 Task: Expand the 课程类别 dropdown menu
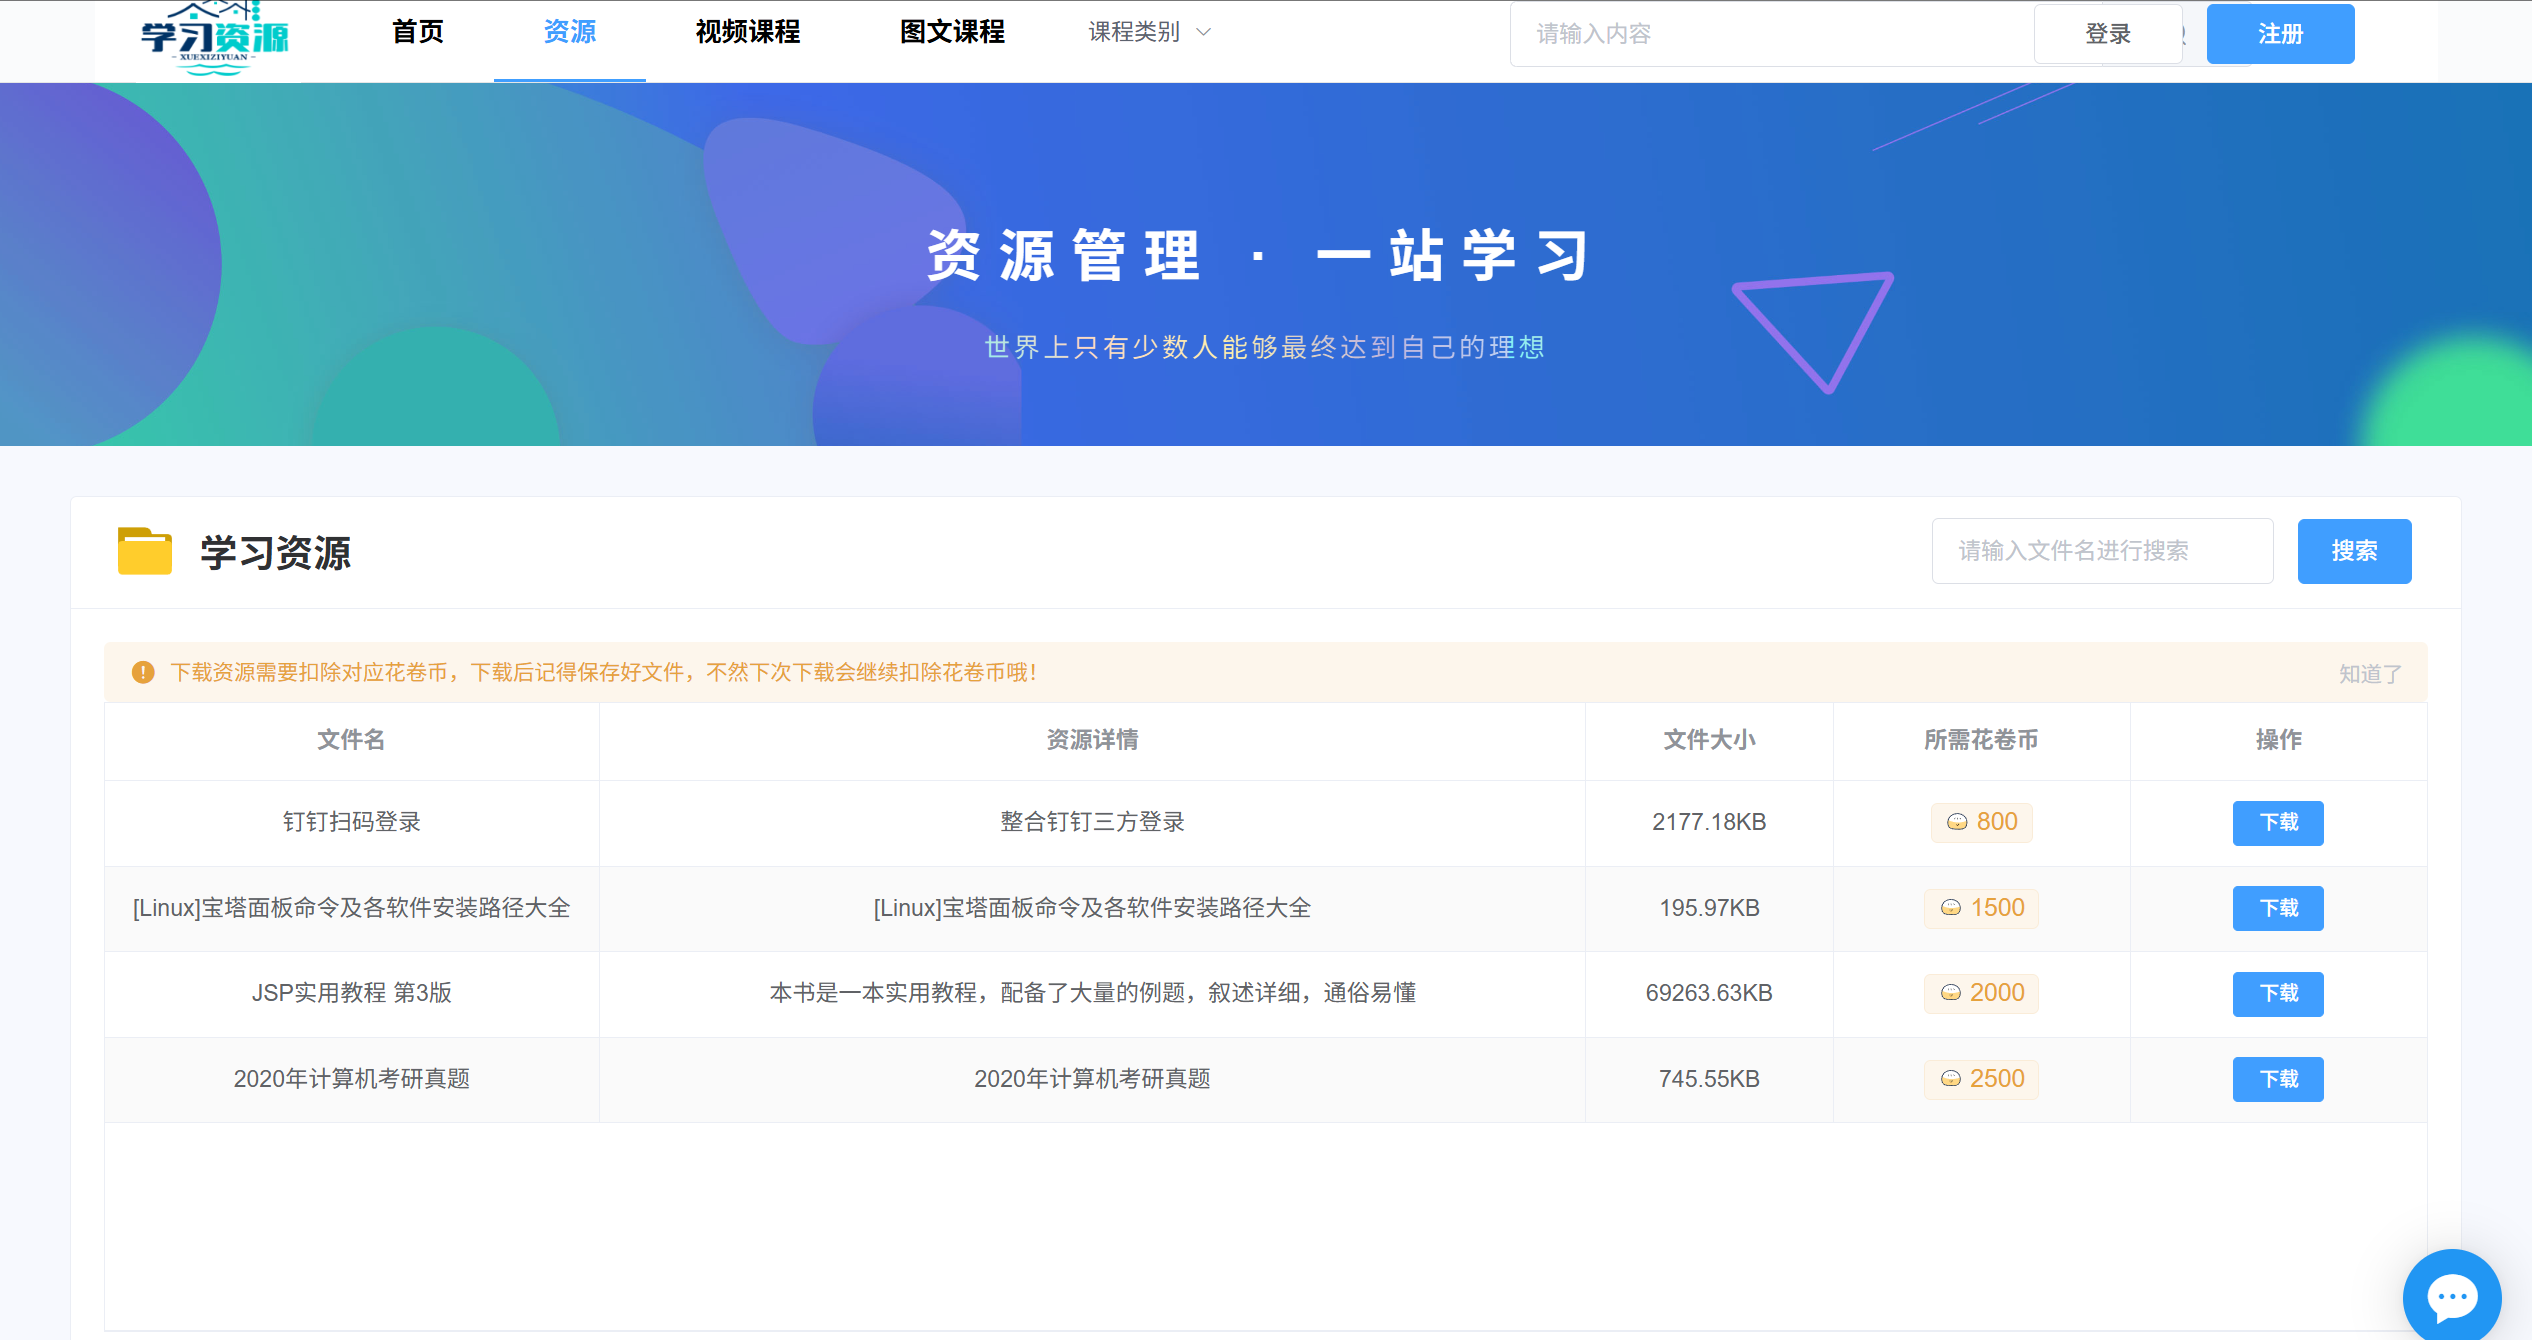[1134, 32]
